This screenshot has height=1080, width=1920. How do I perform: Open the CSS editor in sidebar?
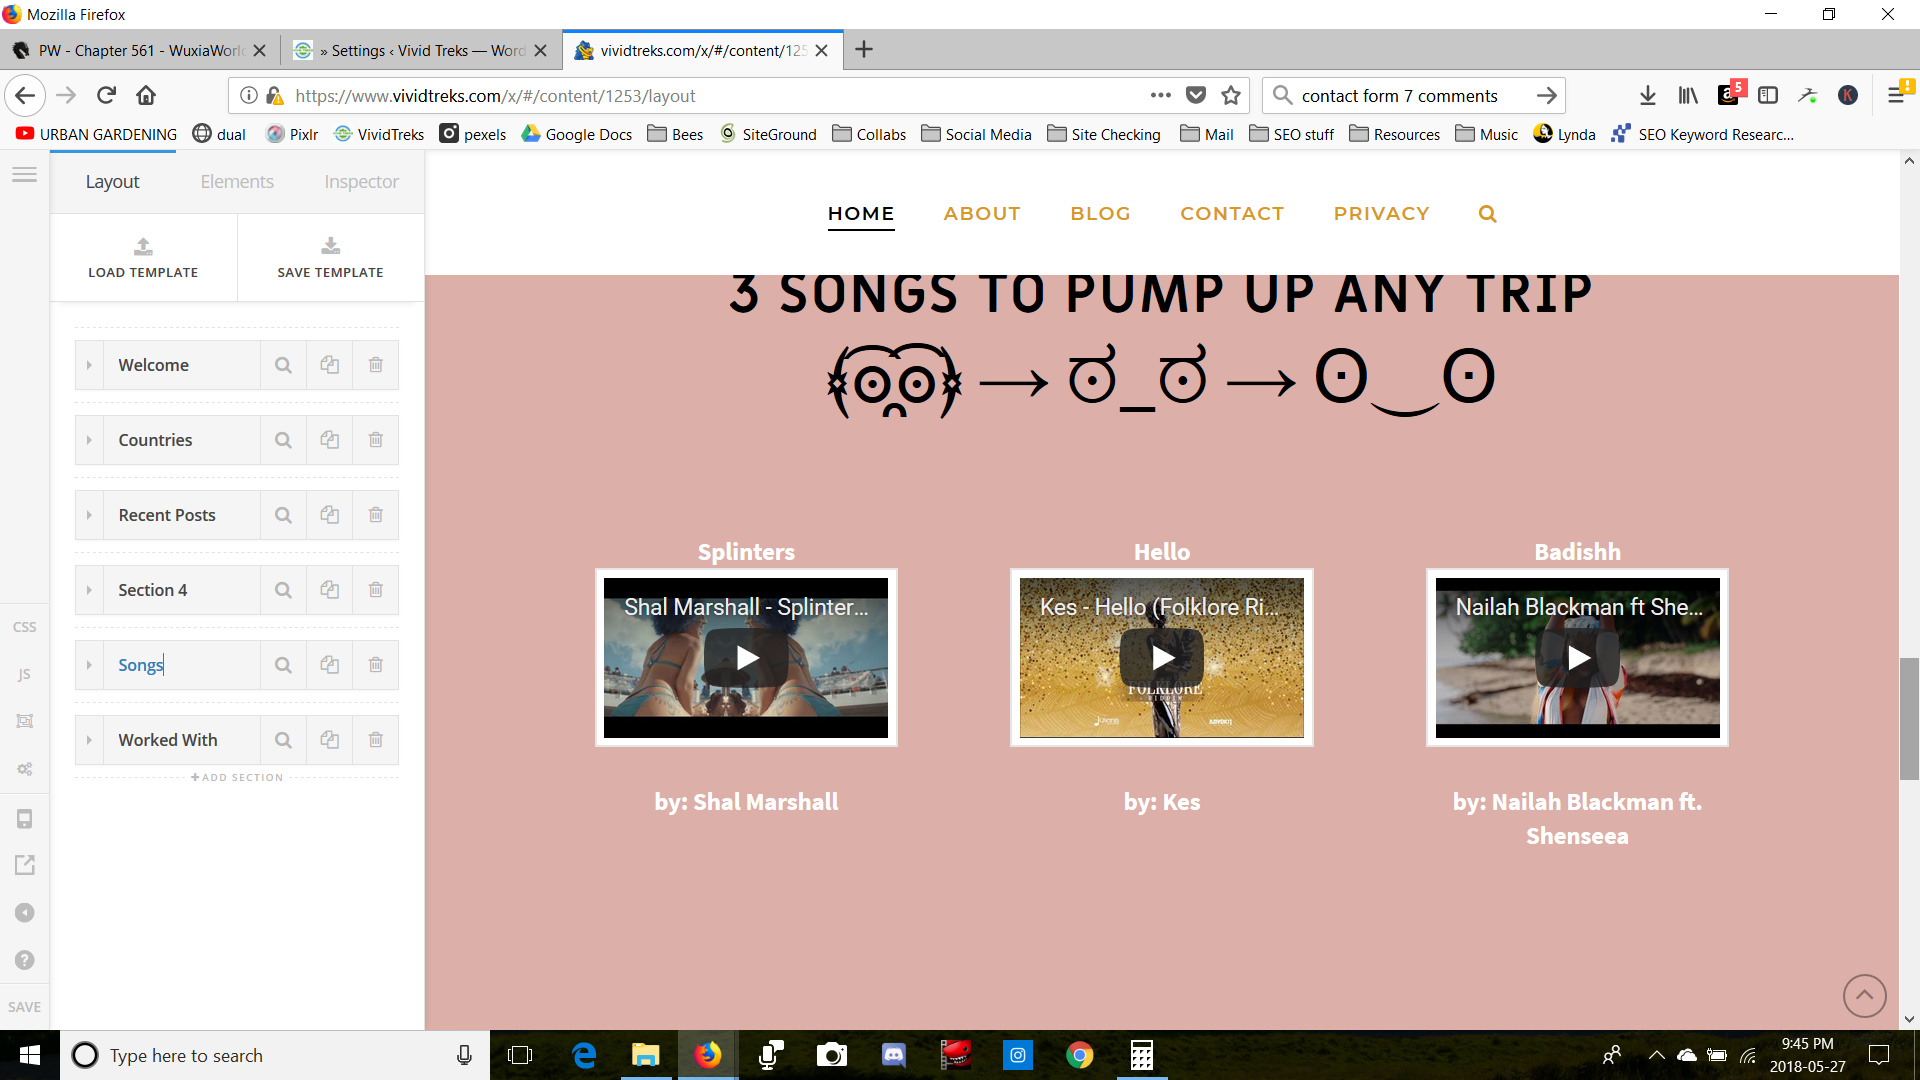coord(24,627)
